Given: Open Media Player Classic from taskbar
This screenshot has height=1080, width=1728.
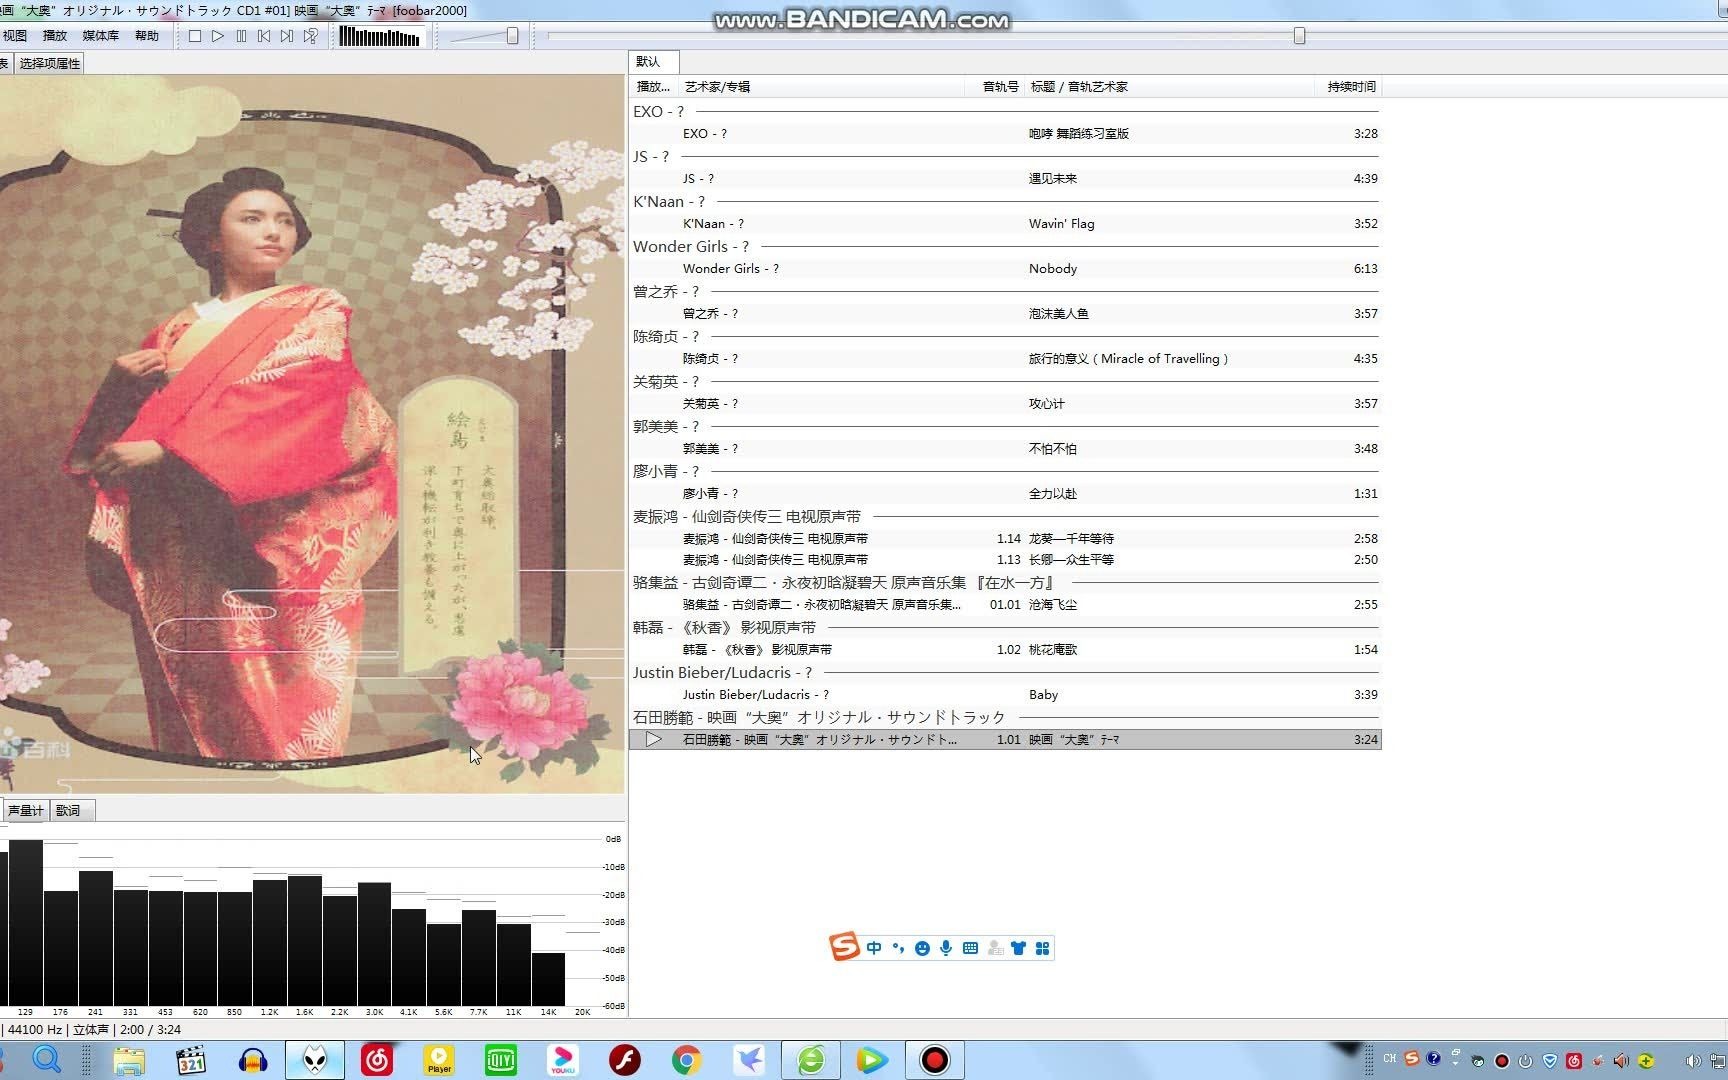Looking at the screenshot, I should tap(190, 1060).
